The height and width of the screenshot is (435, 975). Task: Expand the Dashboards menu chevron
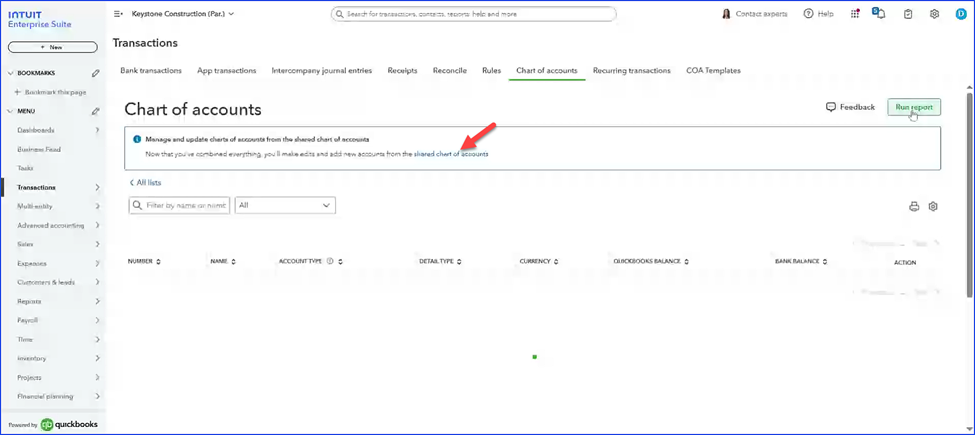tap(98, 130)
